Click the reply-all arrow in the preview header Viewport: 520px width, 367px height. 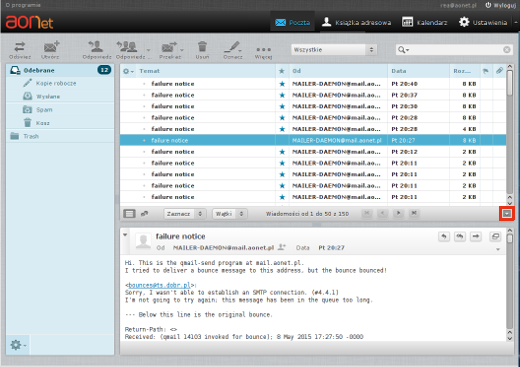coord(460,237)
